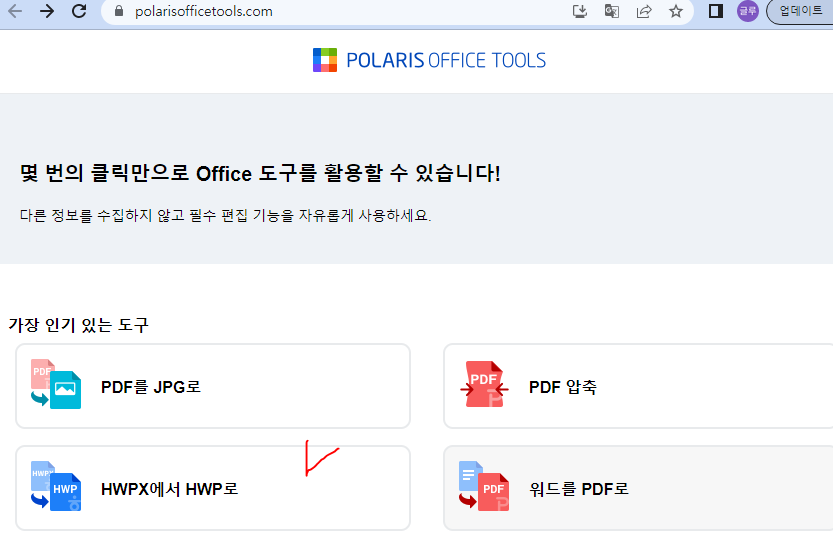Click the address bar URL polarisofficetools.com

pos(203,11)
